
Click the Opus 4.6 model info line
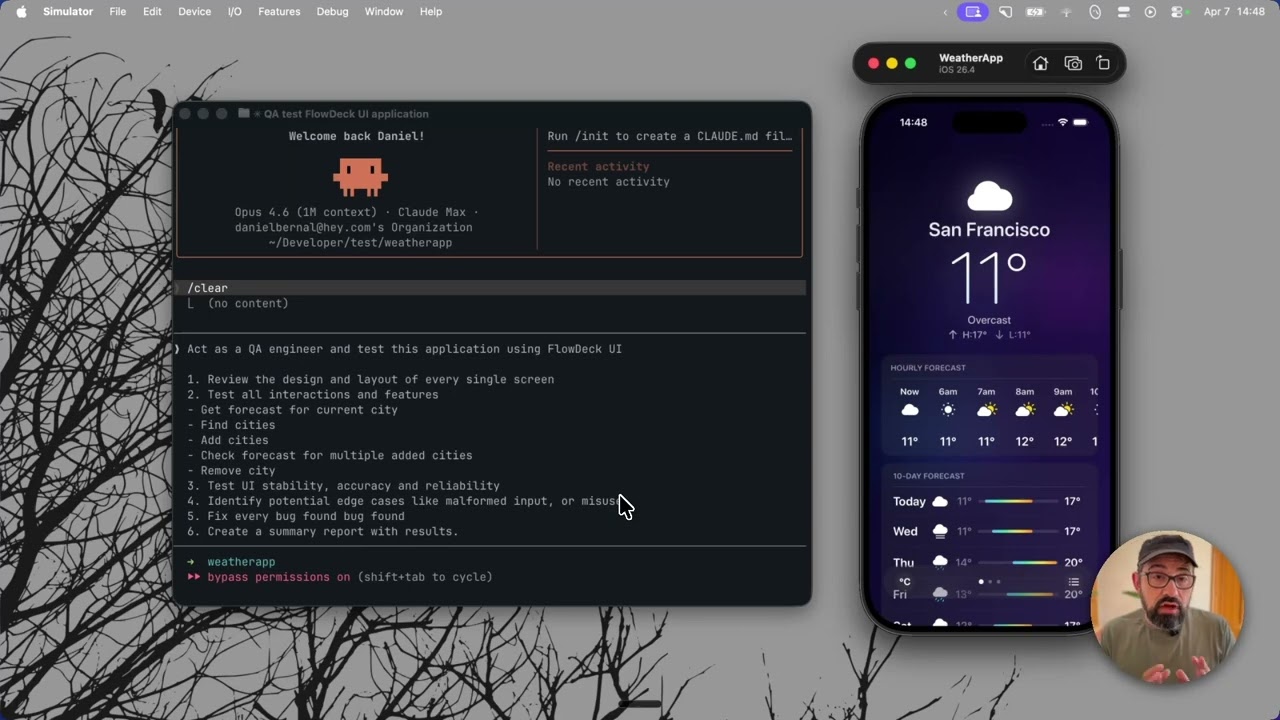tap(357, 212)
